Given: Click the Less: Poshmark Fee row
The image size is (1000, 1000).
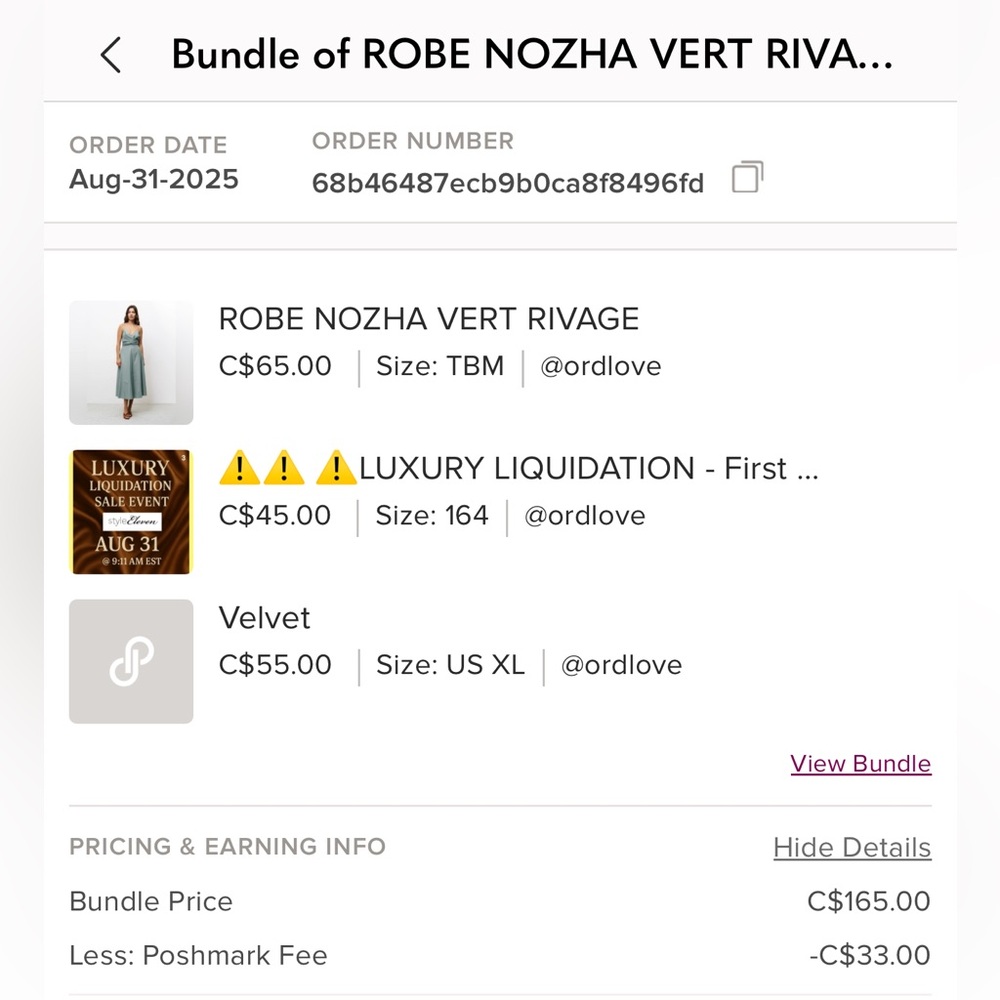Looking at the screenshot, I should click(x=500, y=955).
